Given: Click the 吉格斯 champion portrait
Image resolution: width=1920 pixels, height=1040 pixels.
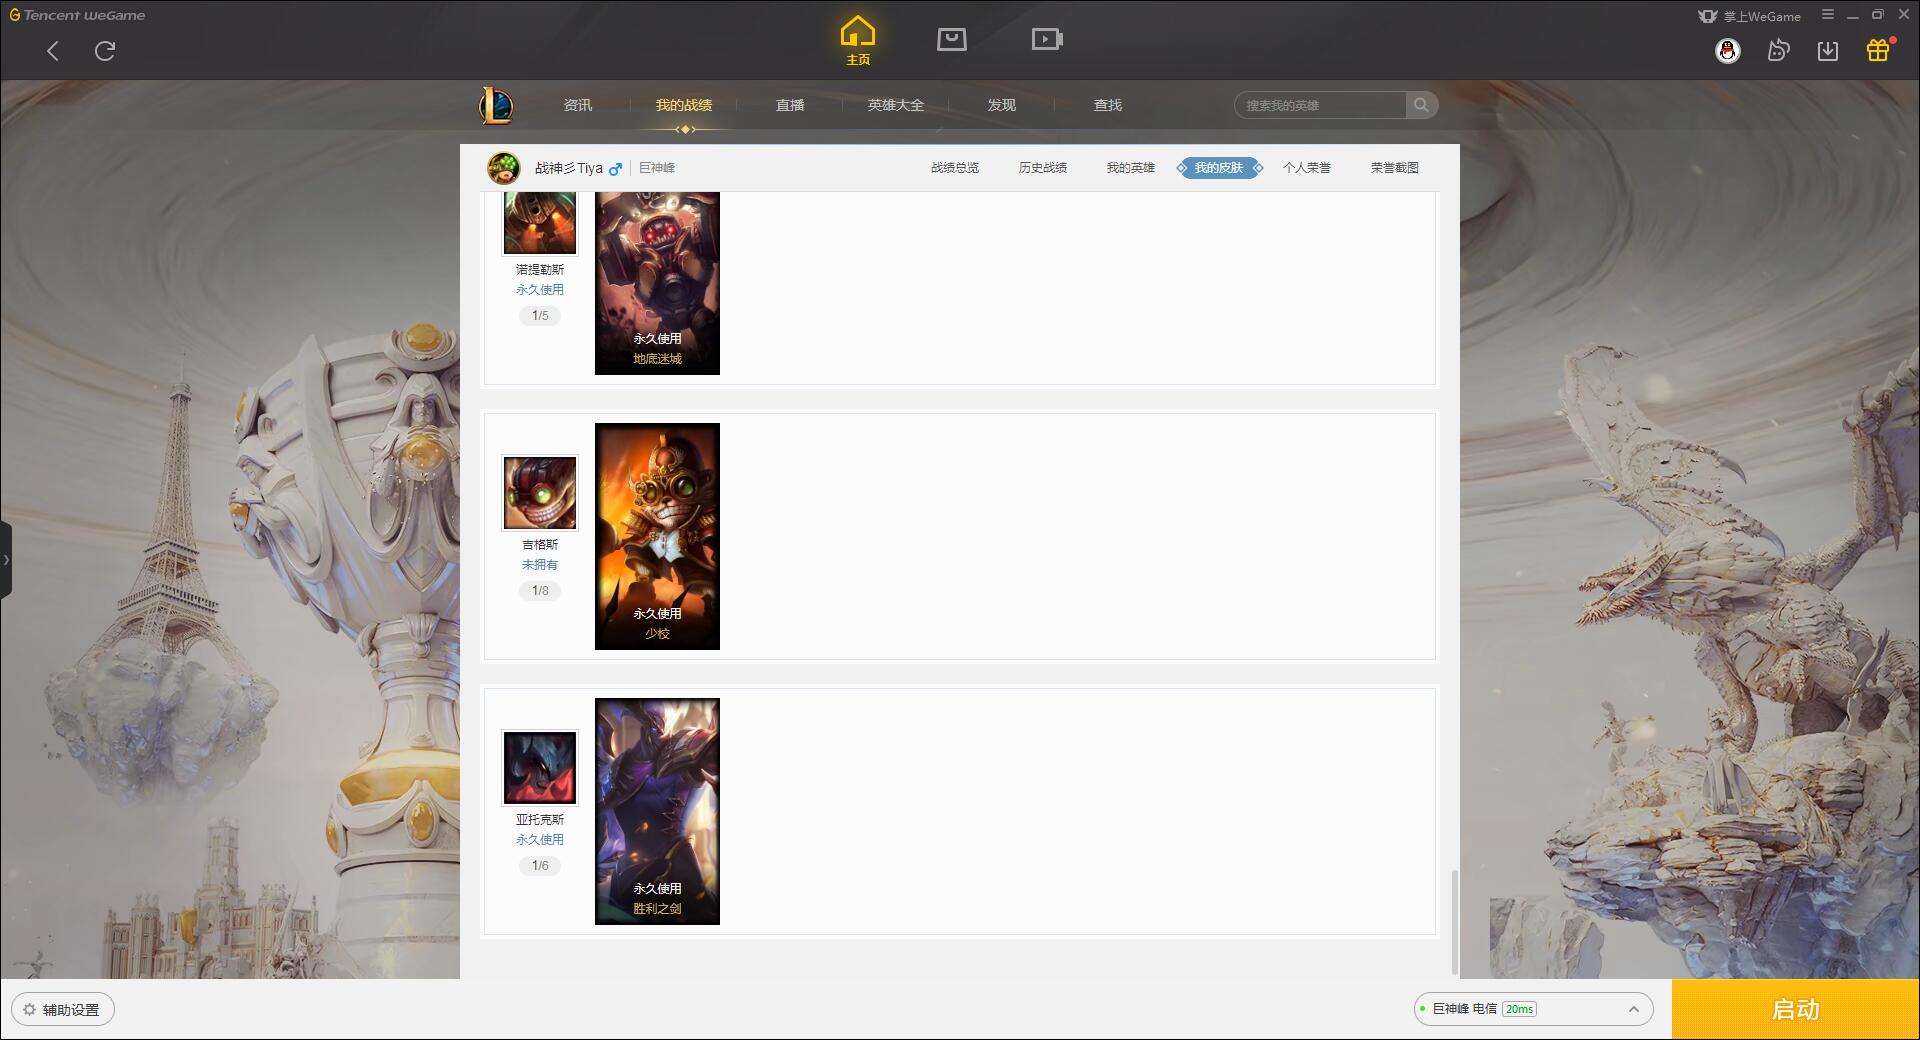Looking at the screenshot, I should (x=540, y=493).
